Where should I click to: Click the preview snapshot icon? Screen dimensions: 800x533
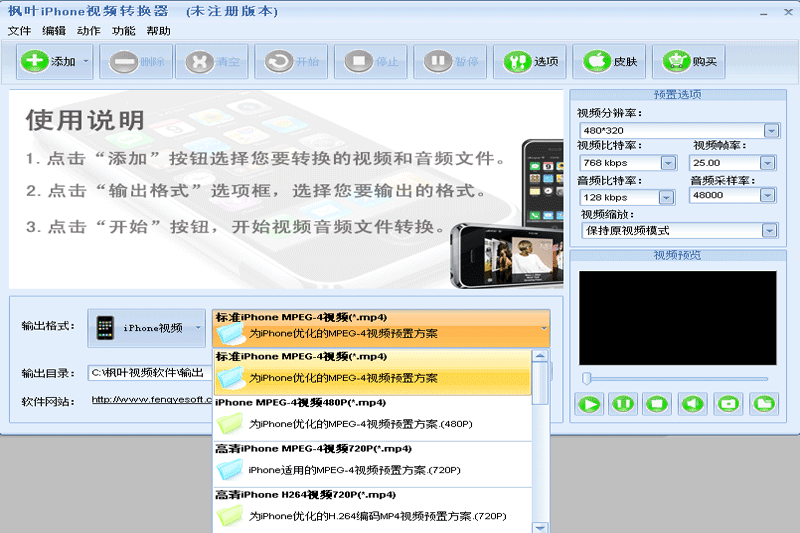728,404
